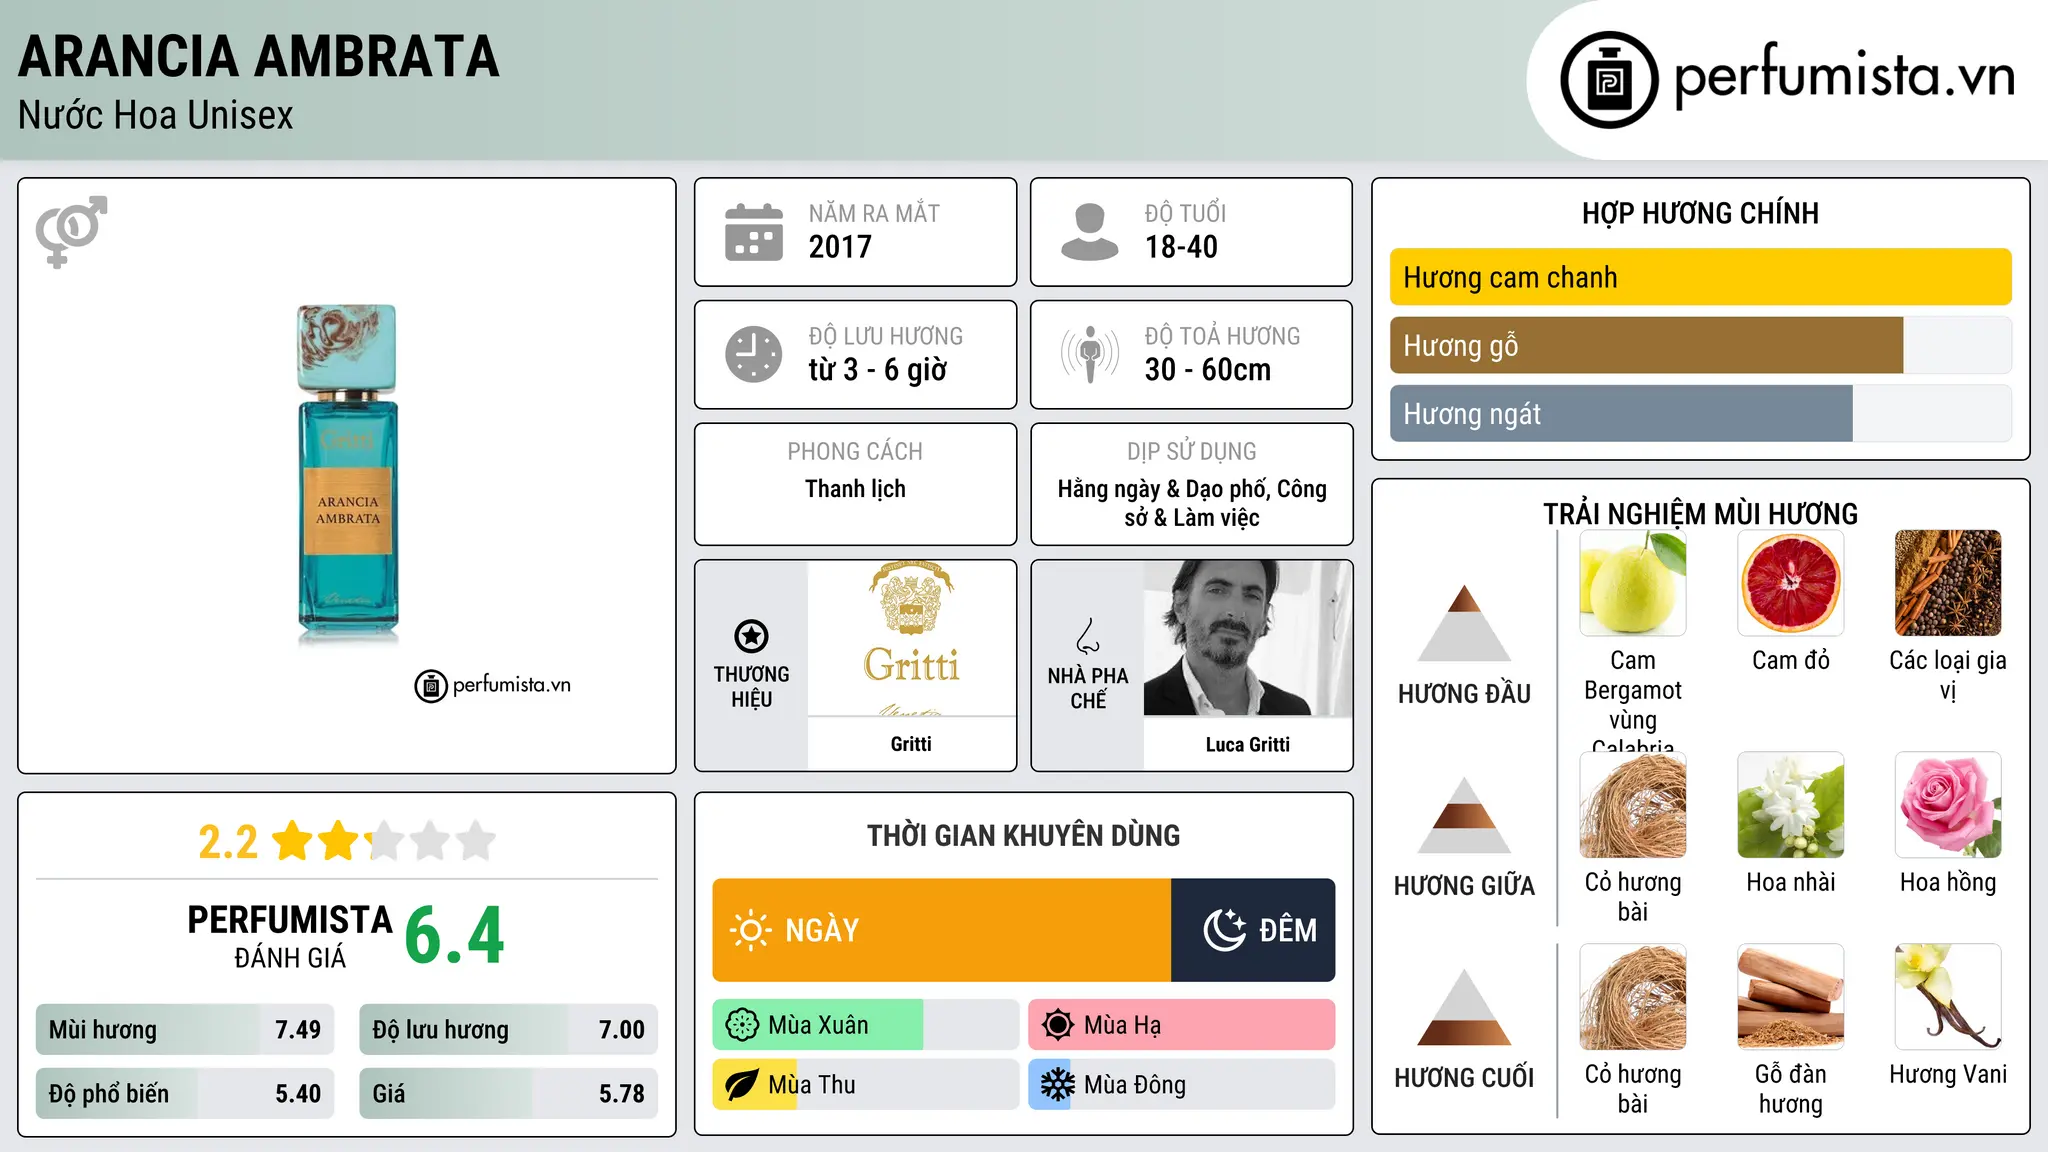
Task: Click the Hằng ngày & Dạo phố occasion text
Action: pyautogui.click(x=1192, y=503)
